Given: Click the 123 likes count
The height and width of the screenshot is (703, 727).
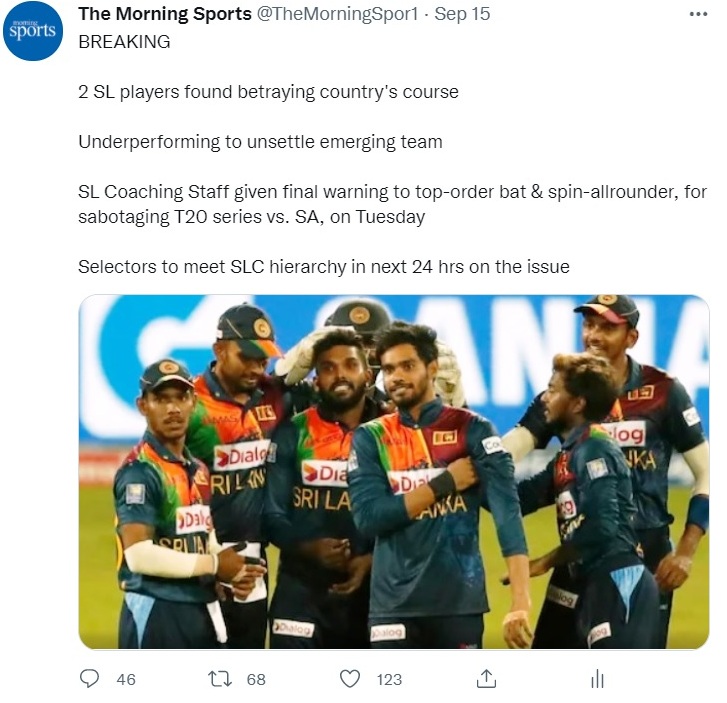Looking at the screenshot, I should pos(389,679).
